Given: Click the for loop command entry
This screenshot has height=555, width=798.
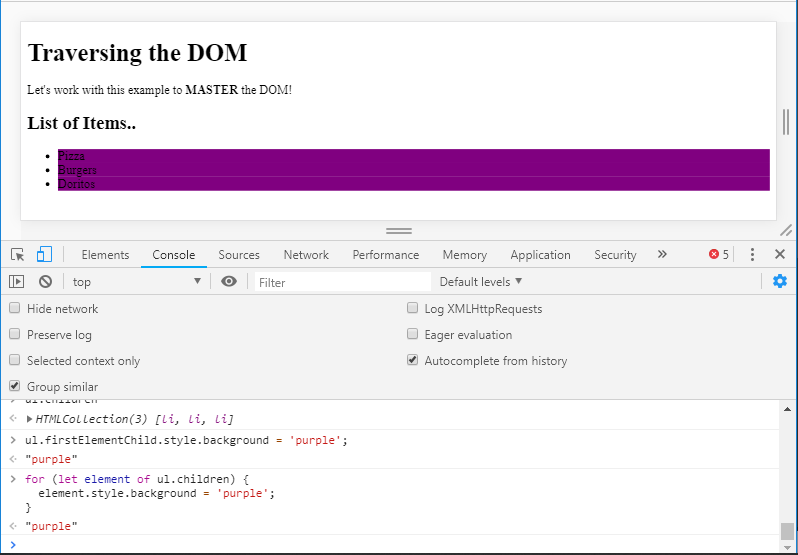Looking at the screenshot, I should [x=150, y=493].
